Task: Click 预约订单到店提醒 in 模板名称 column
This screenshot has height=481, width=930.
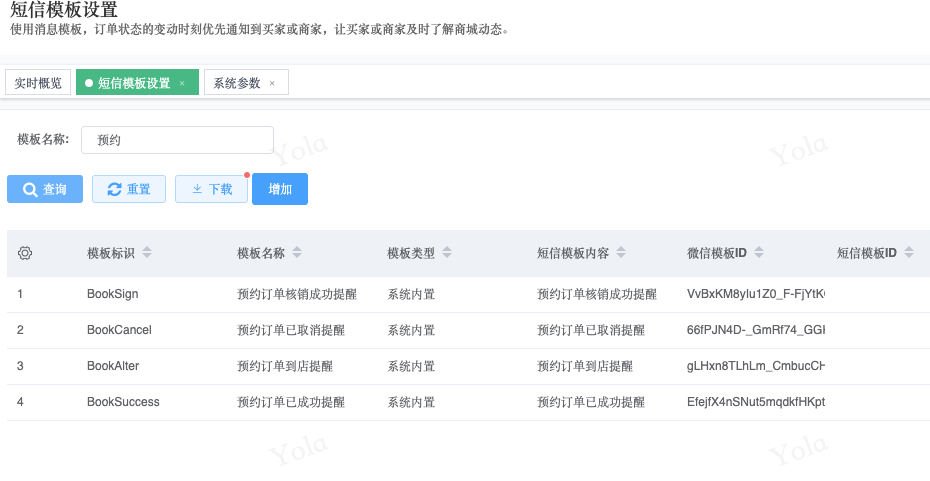Action: point(285,366)
